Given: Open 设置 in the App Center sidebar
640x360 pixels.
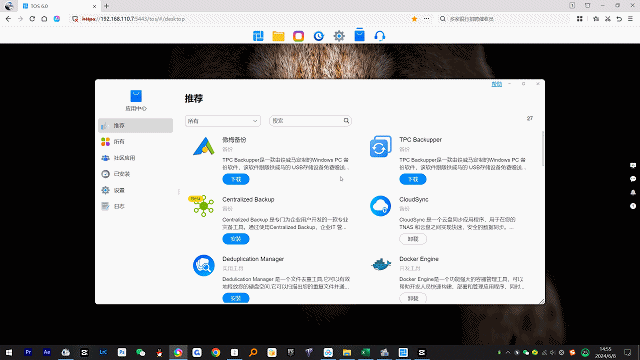Looking at the screenshot, I should pyautogui.click(x=136, y=190).
